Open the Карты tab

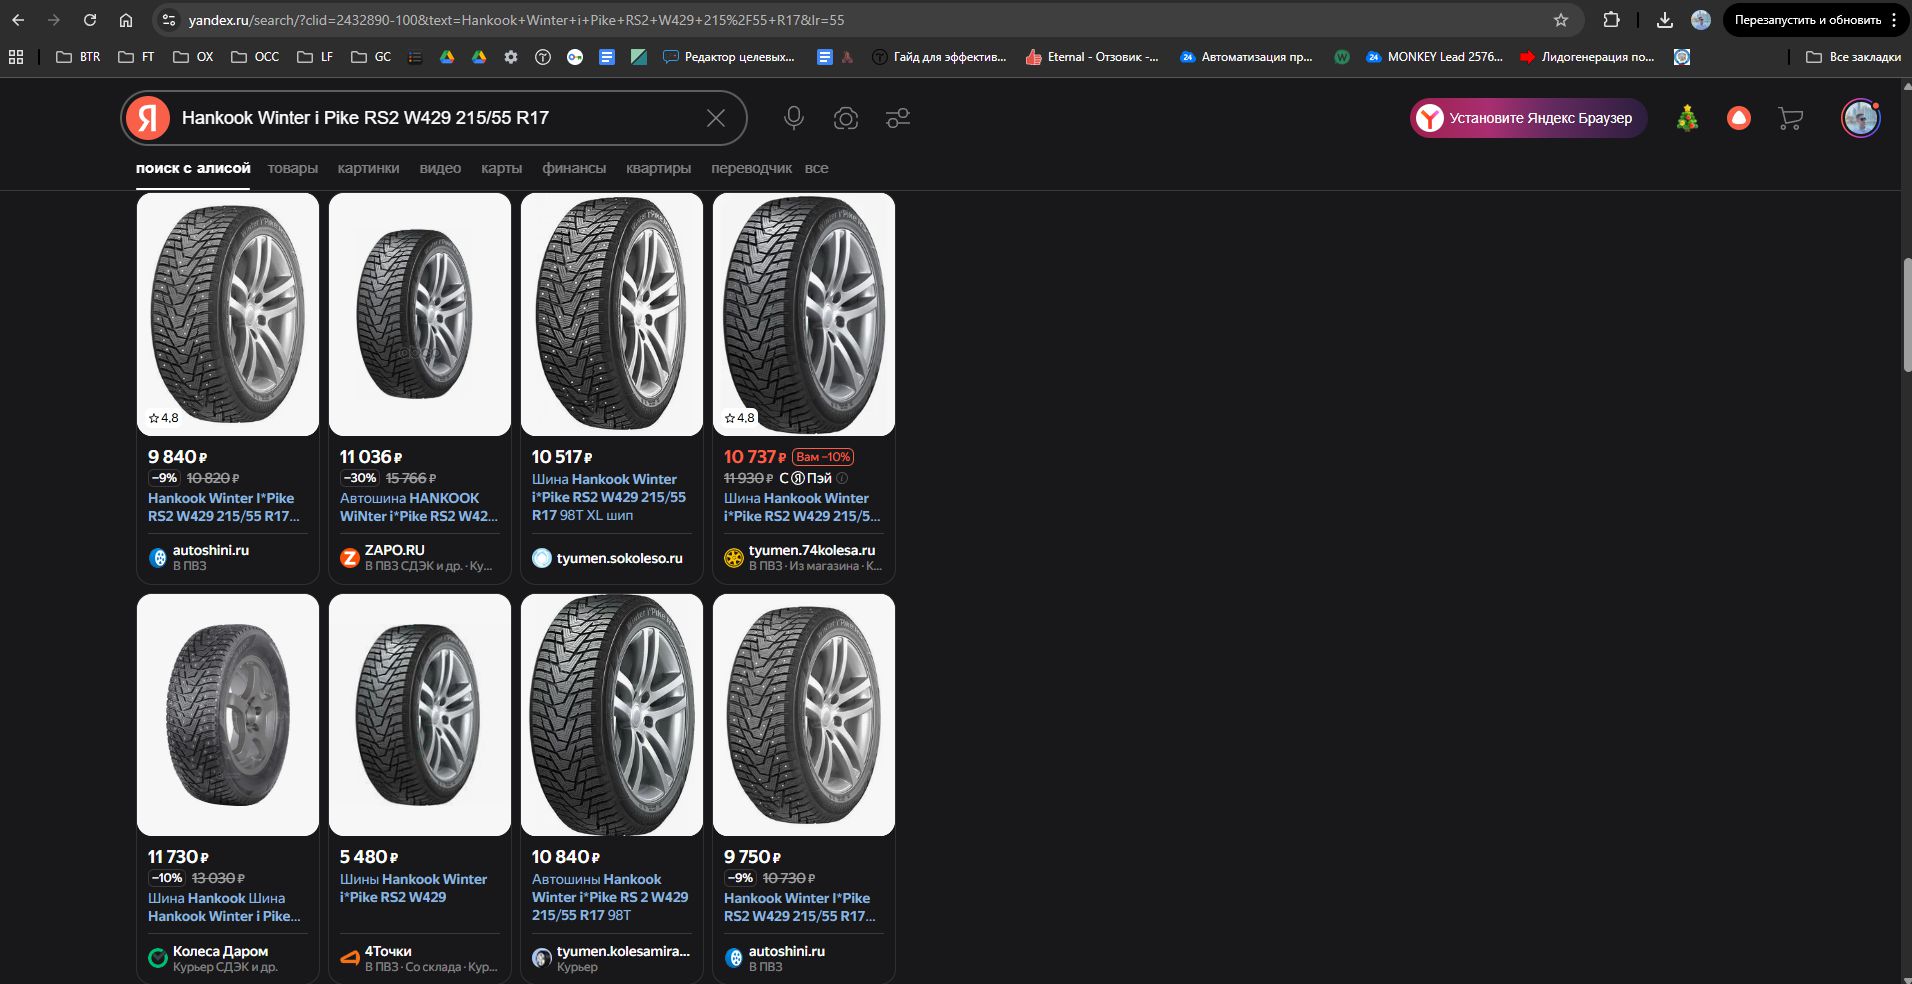pos(501,168)
